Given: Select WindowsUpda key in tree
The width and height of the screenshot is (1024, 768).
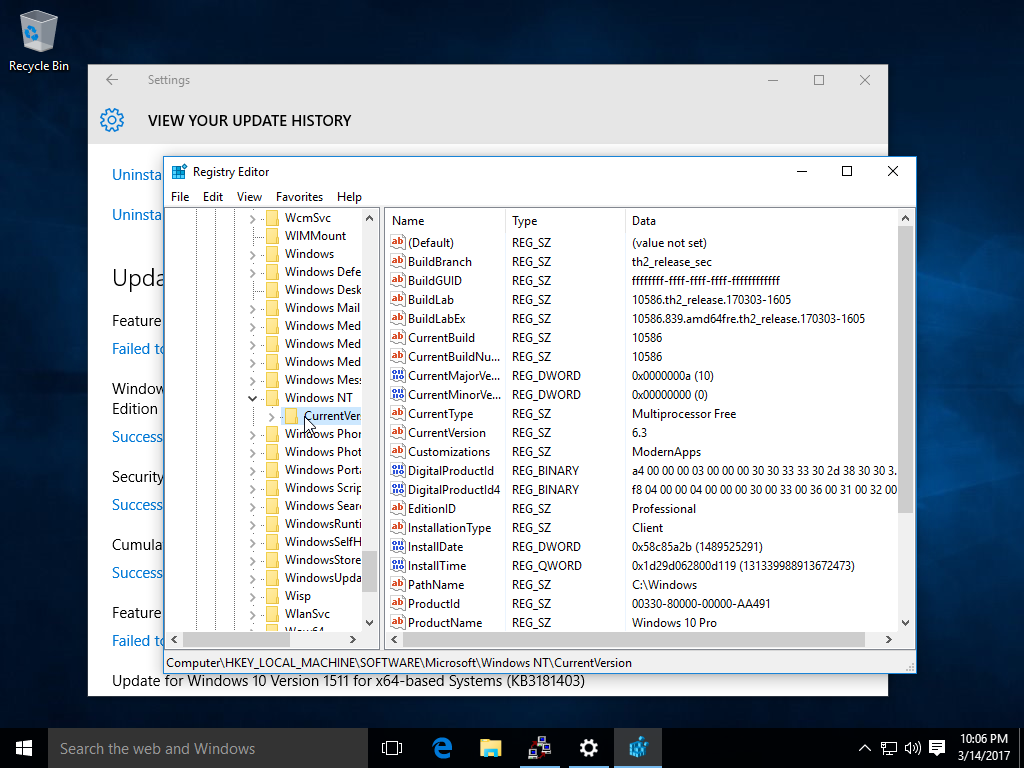Looking at the screenshot, I should coord(323,578).
